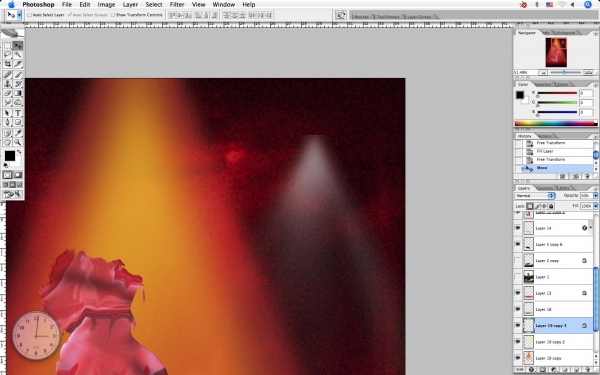Viewport: 600px width, 375px height.
Task: Select the Blur tool
Action: tap(7, 102)
